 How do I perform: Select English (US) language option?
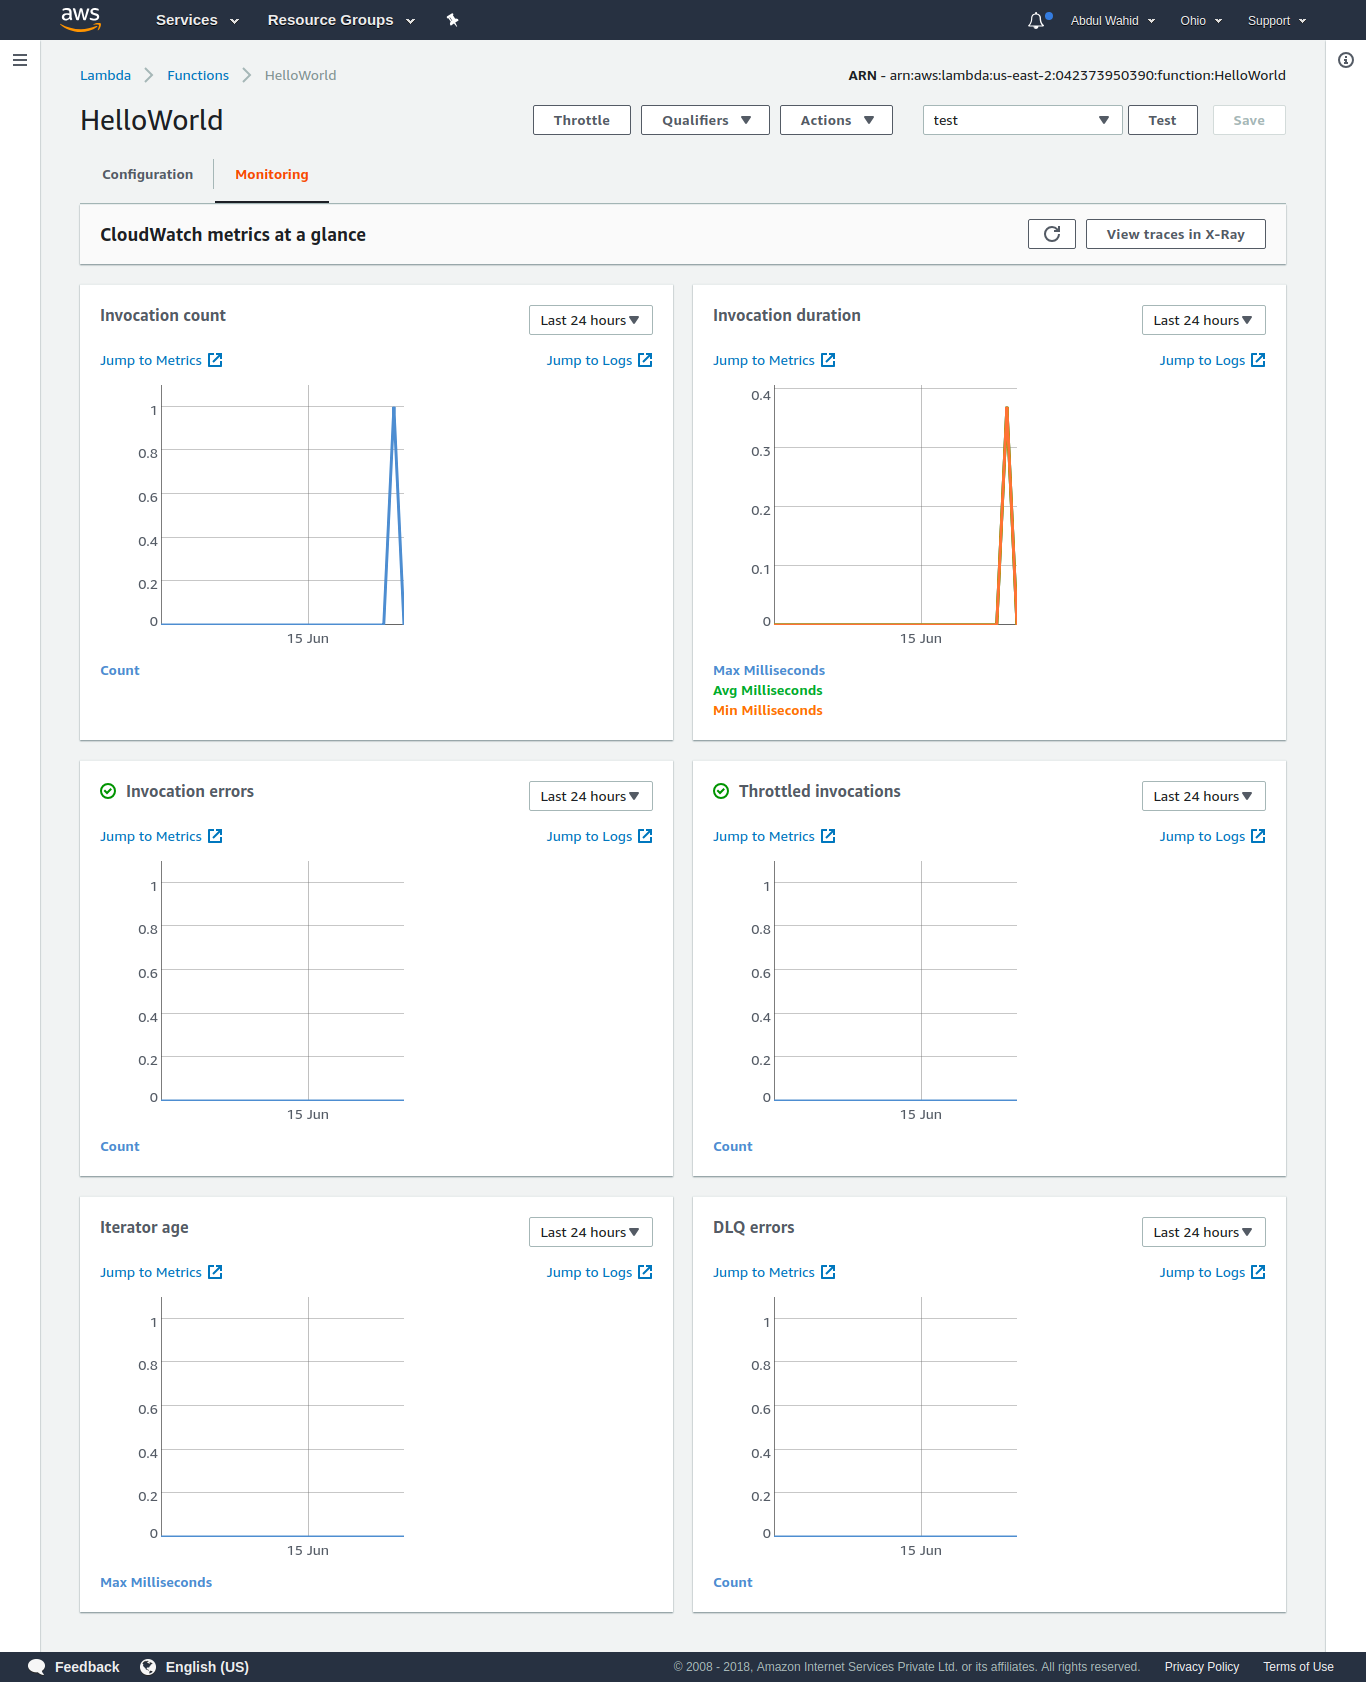[x=207, y=1667]
